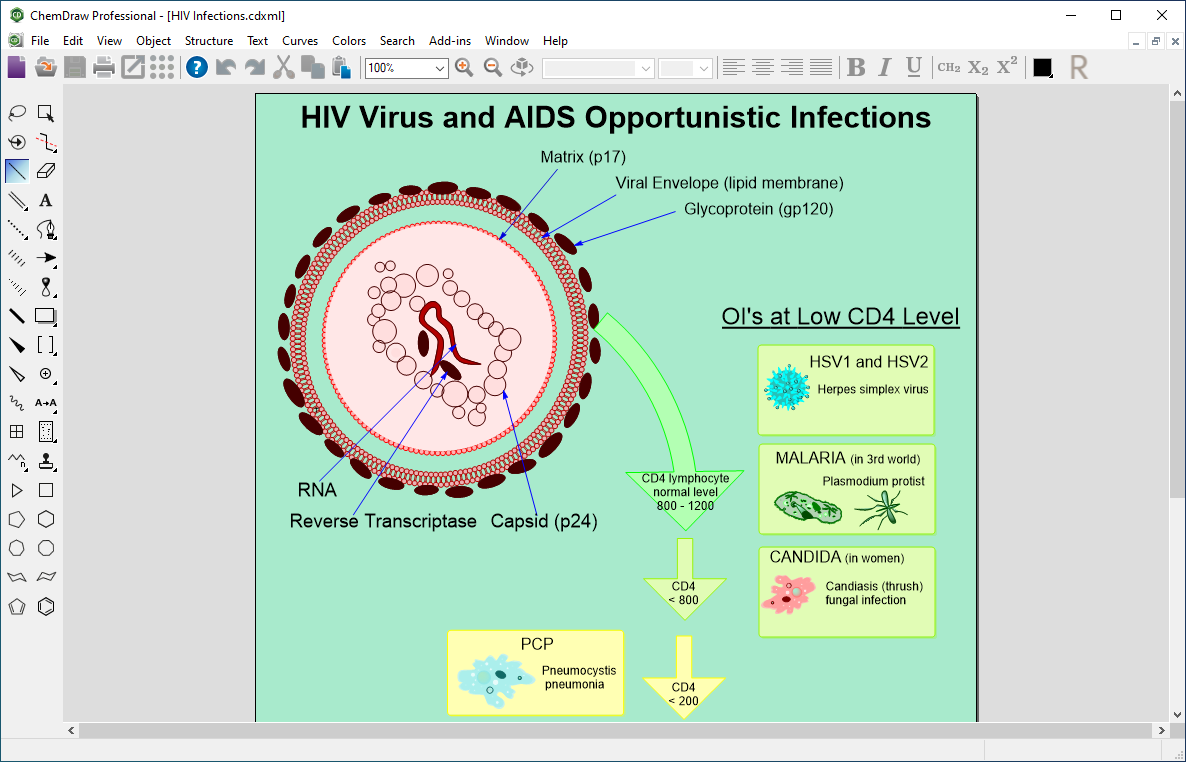Screen dimensions: 1186x762
Task: Click the black color swatch
Action: tap(1042, 67)
